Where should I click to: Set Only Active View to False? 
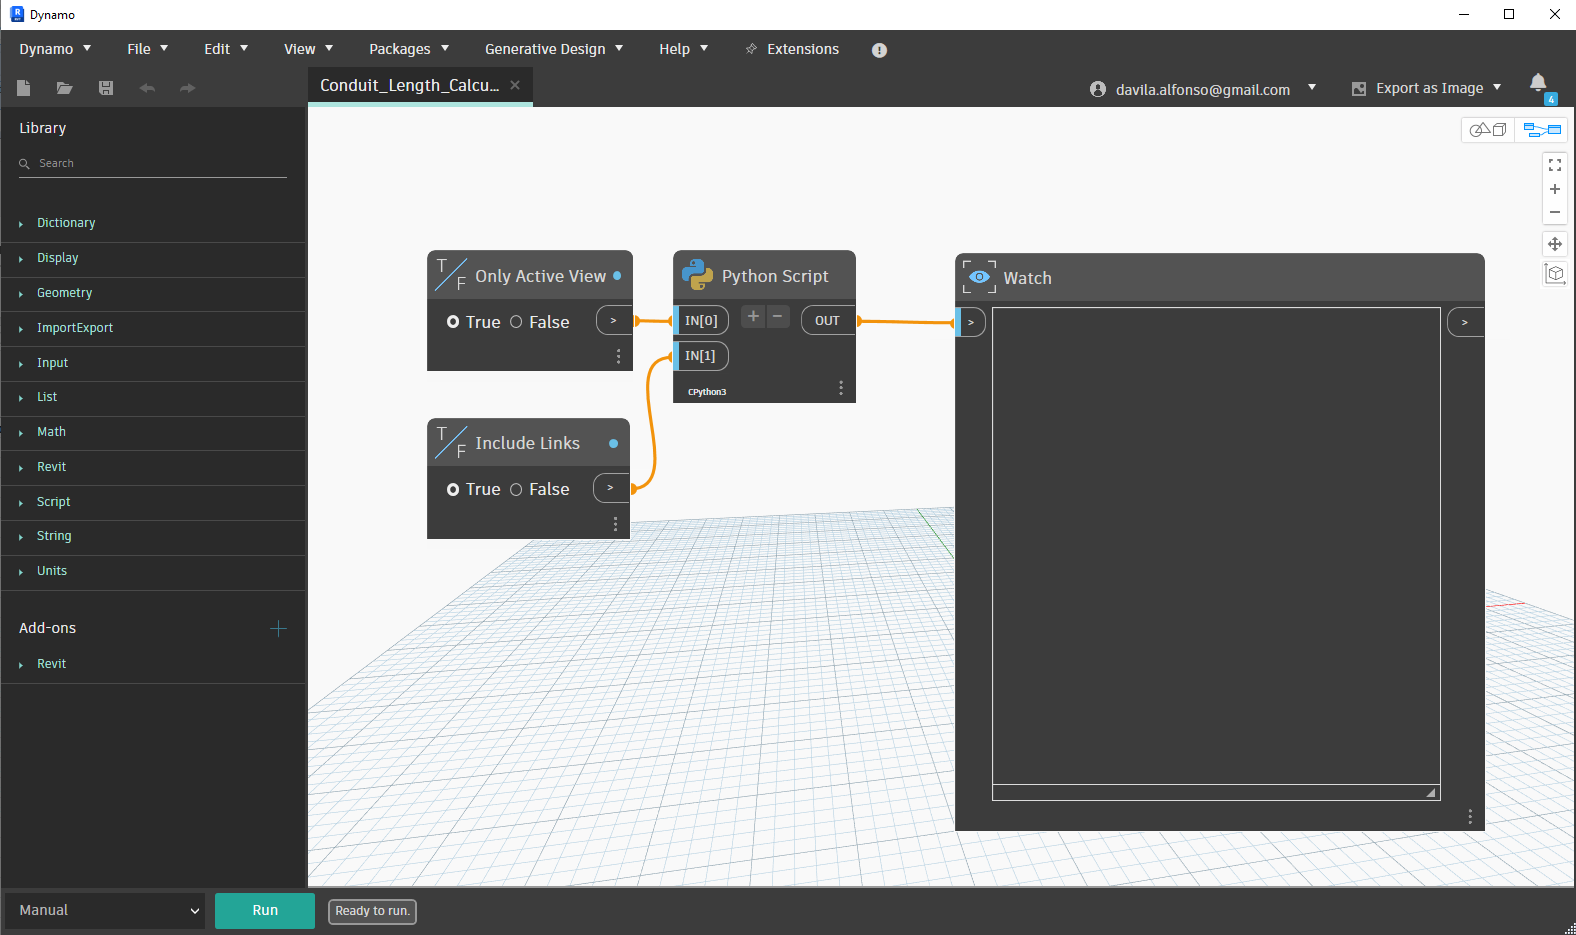coord(517,322)
